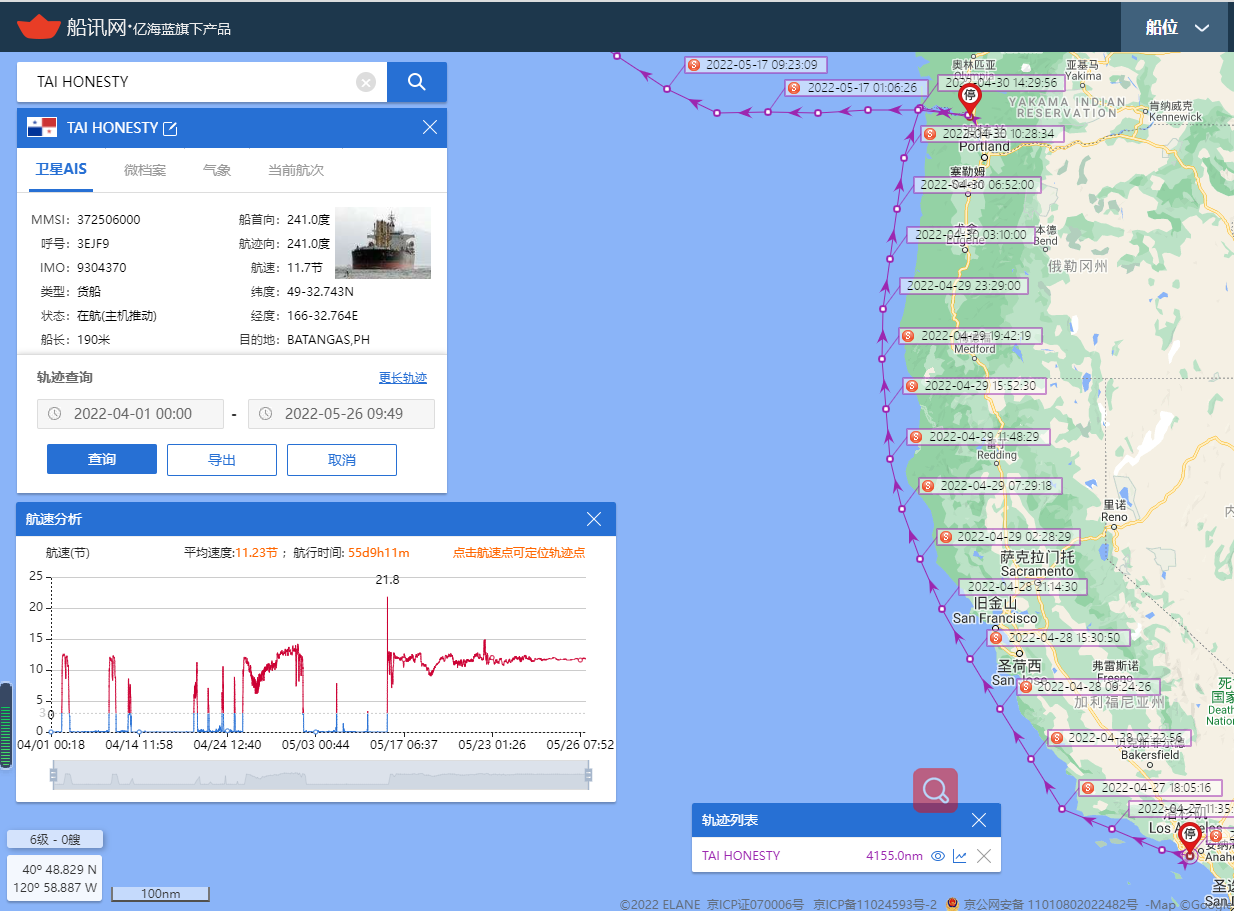
Task: Remove TAI HONESTY track with the X icon
Action: coord(984,856)
